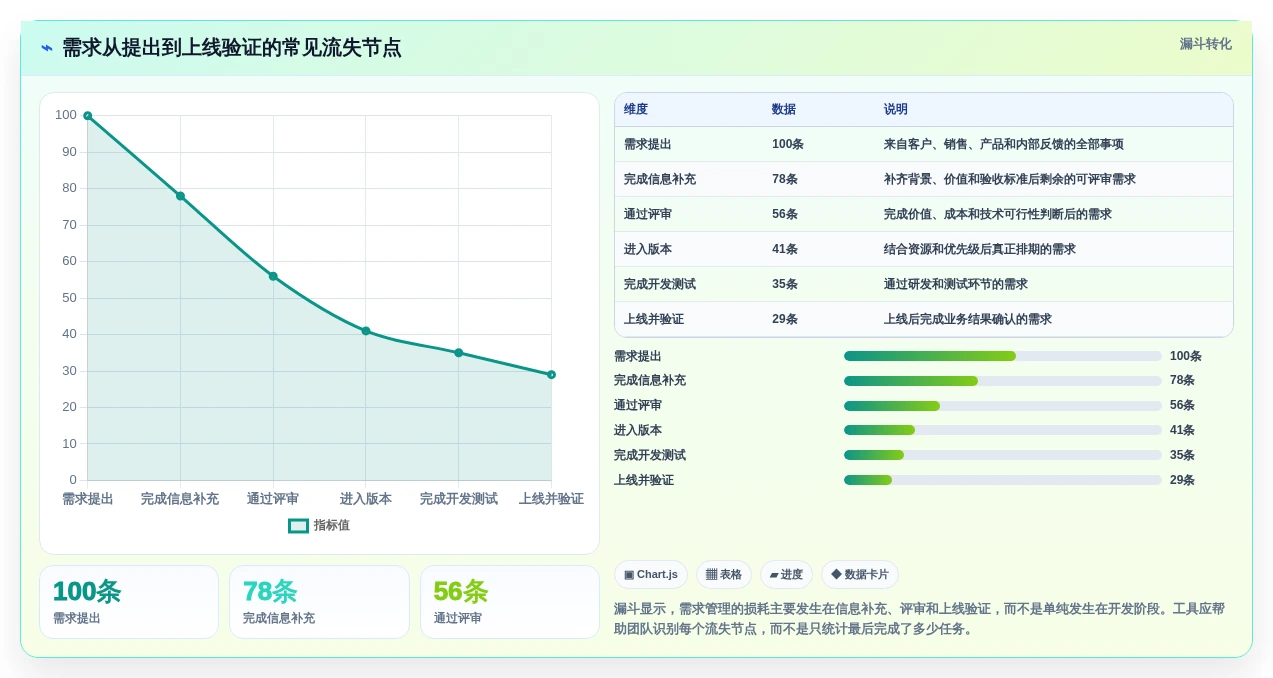
Task: Toggle the 指标值 legend swatch
Action: click(298, 526)
